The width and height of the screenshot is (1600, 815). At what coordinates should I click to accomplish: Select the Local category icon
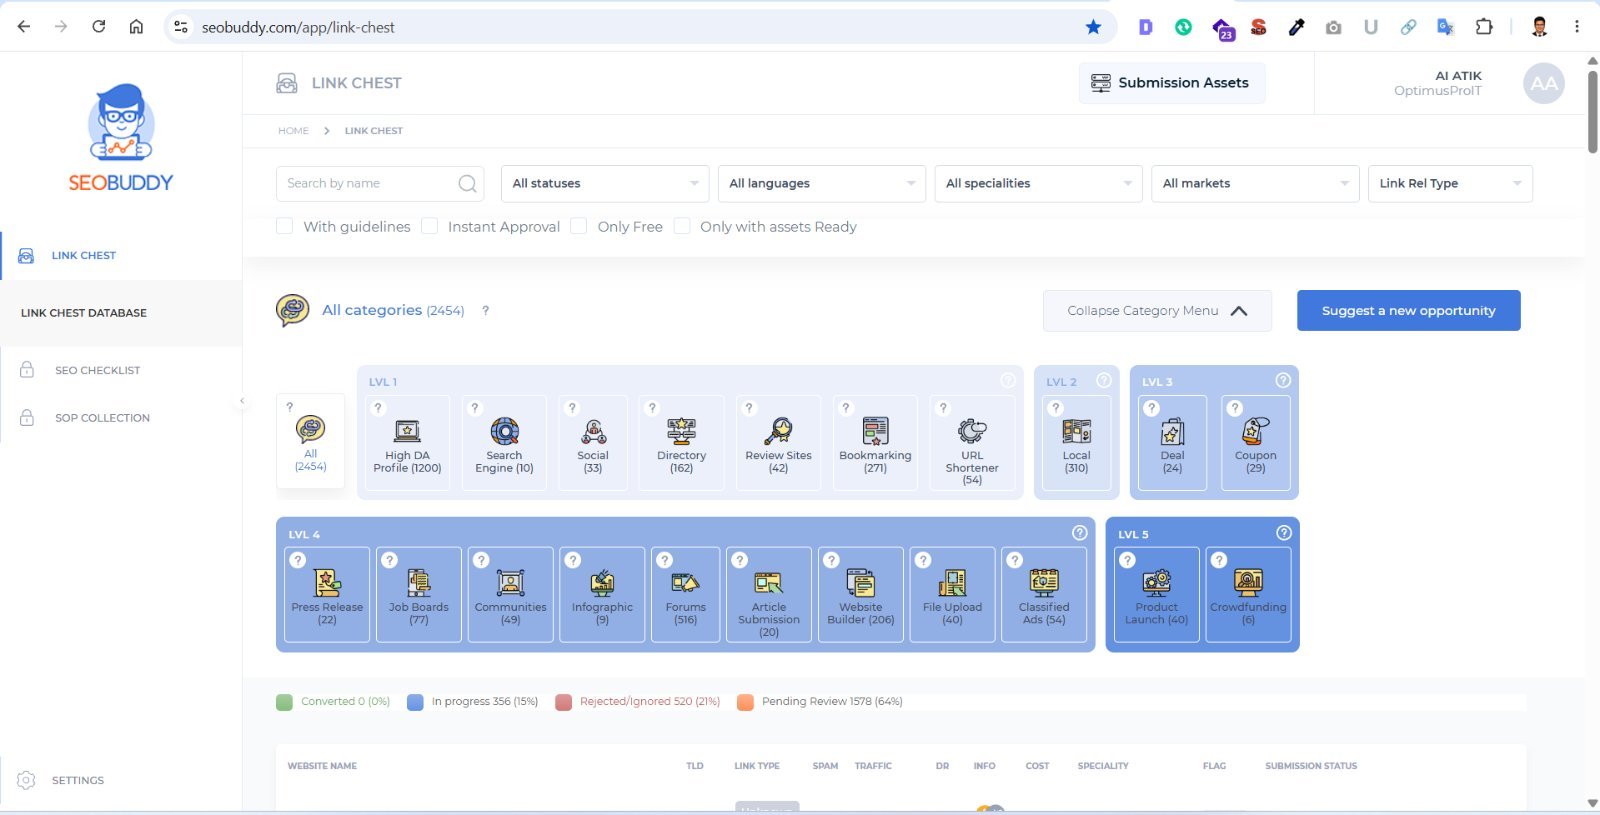1077,431
